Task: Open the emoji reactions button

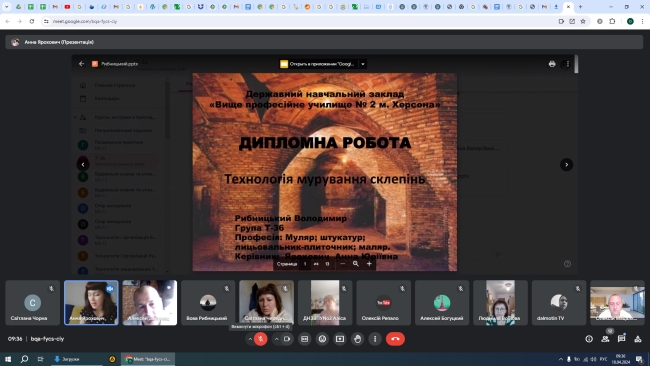Action: point(323,339)
